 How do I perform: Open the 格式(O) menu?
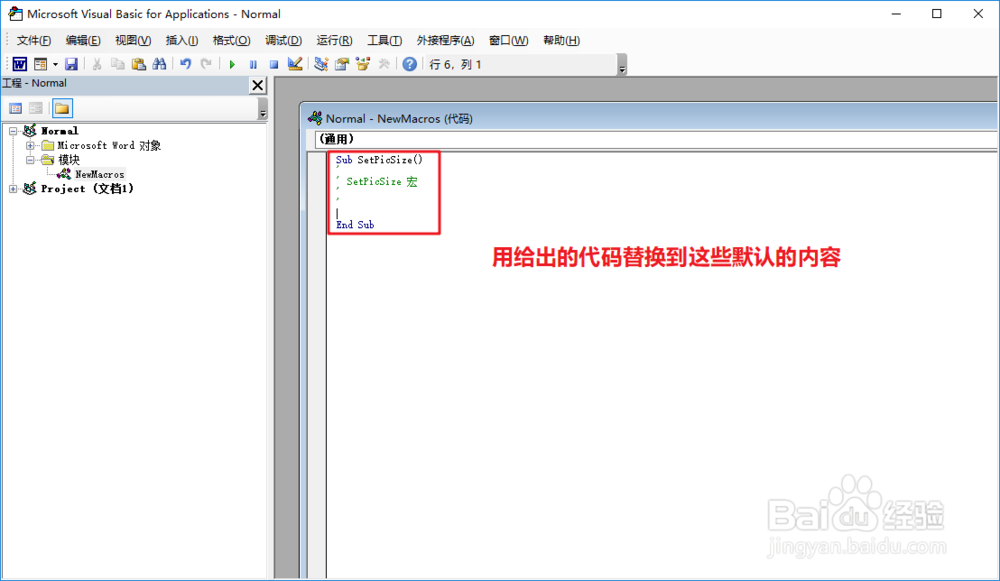point(232,40)
